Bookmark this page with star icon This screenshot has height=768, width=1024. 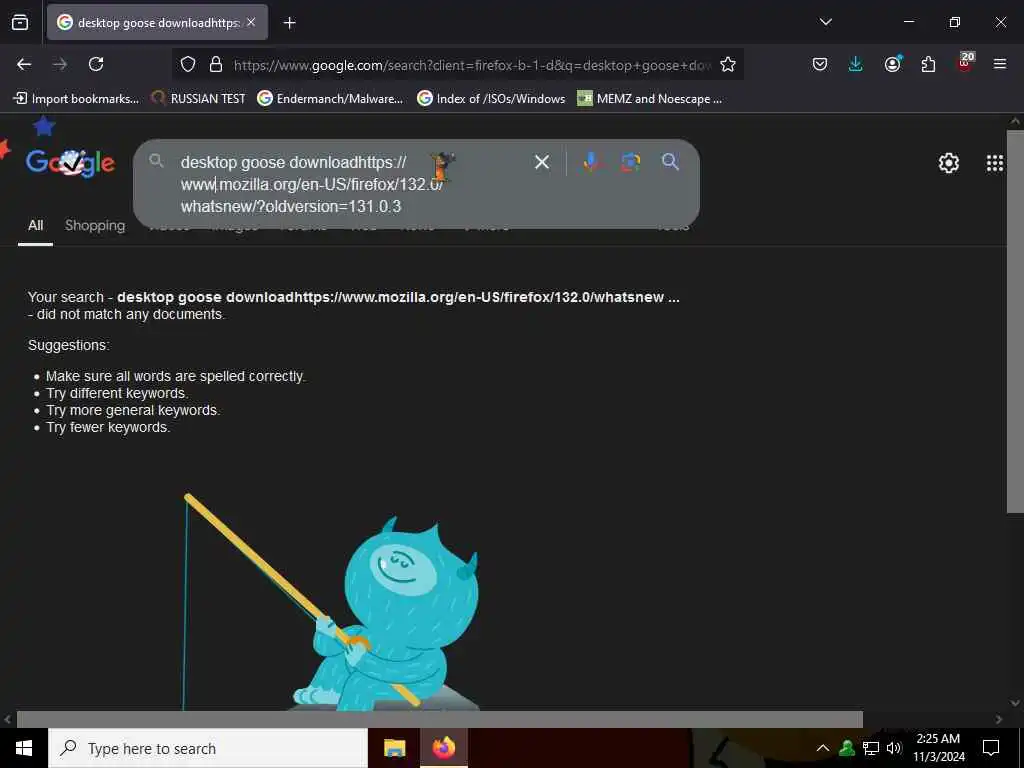pos(728,64)
